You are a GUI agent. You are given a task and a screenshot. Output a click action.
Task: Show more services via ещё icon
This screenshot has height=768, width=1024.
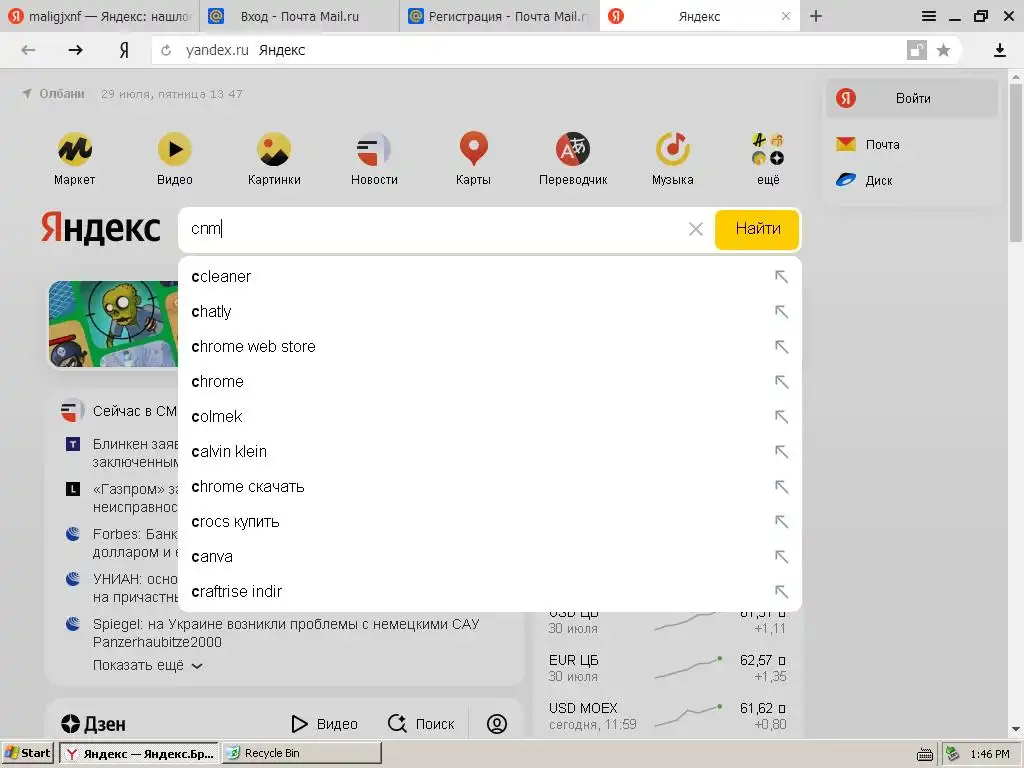point(768,150)
